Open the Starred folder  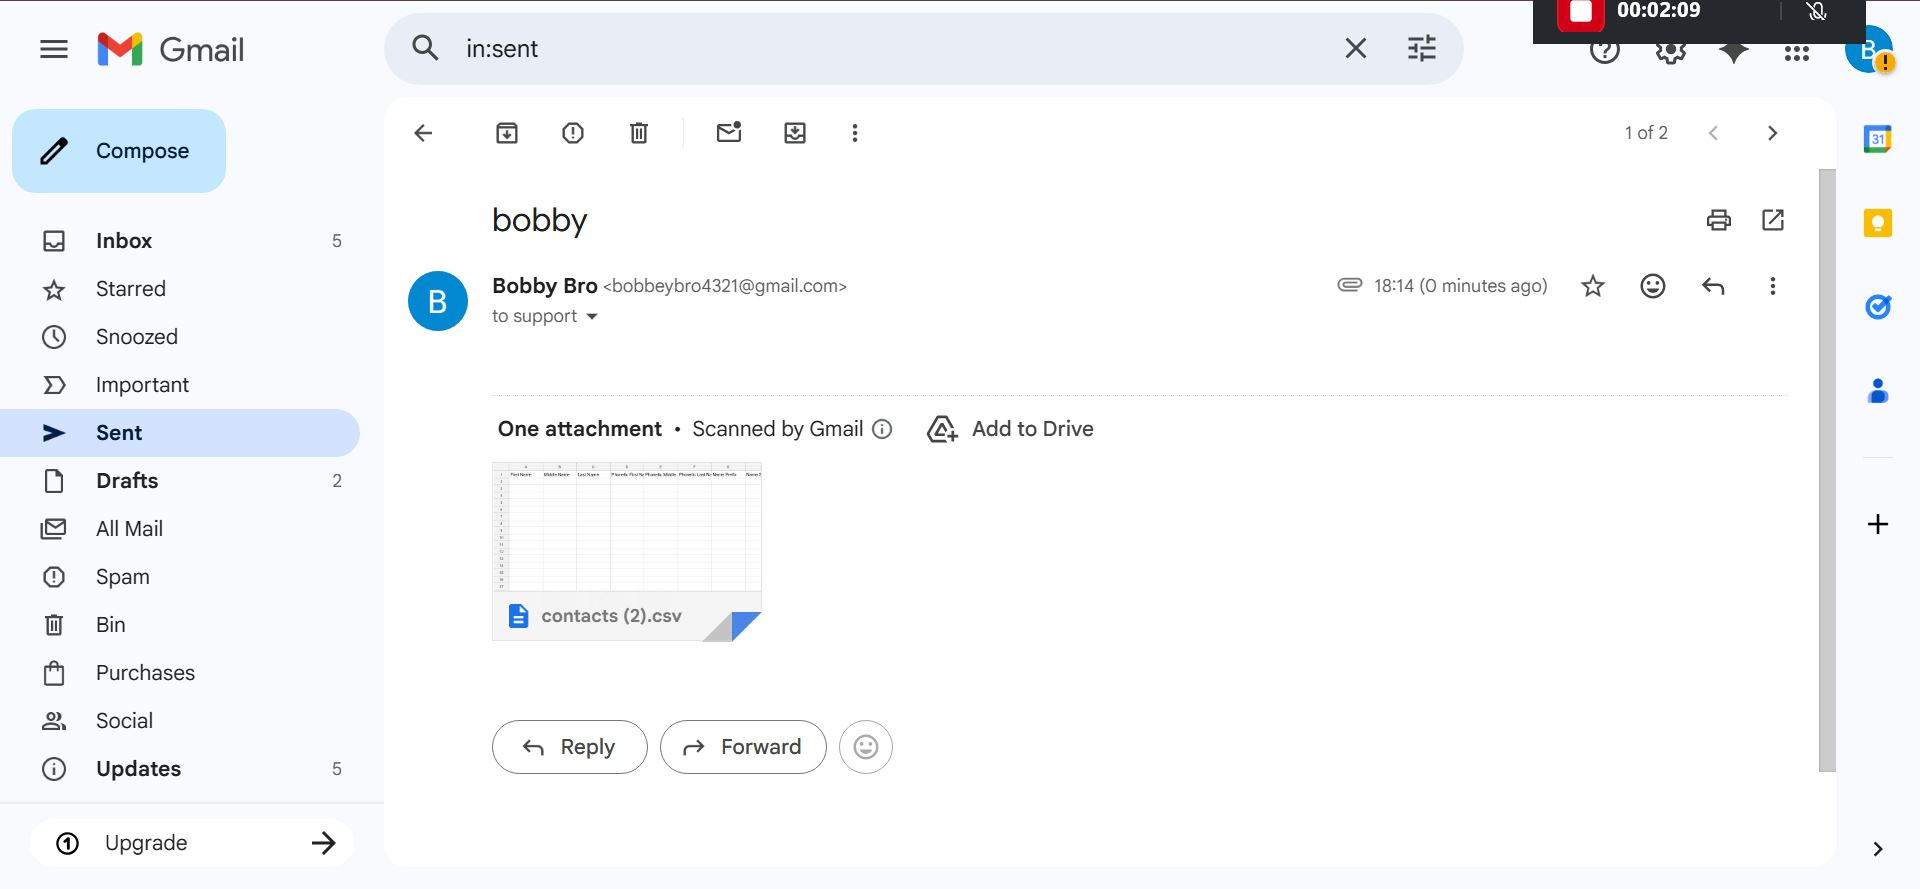pyautogui.click(x=180, y=289)
